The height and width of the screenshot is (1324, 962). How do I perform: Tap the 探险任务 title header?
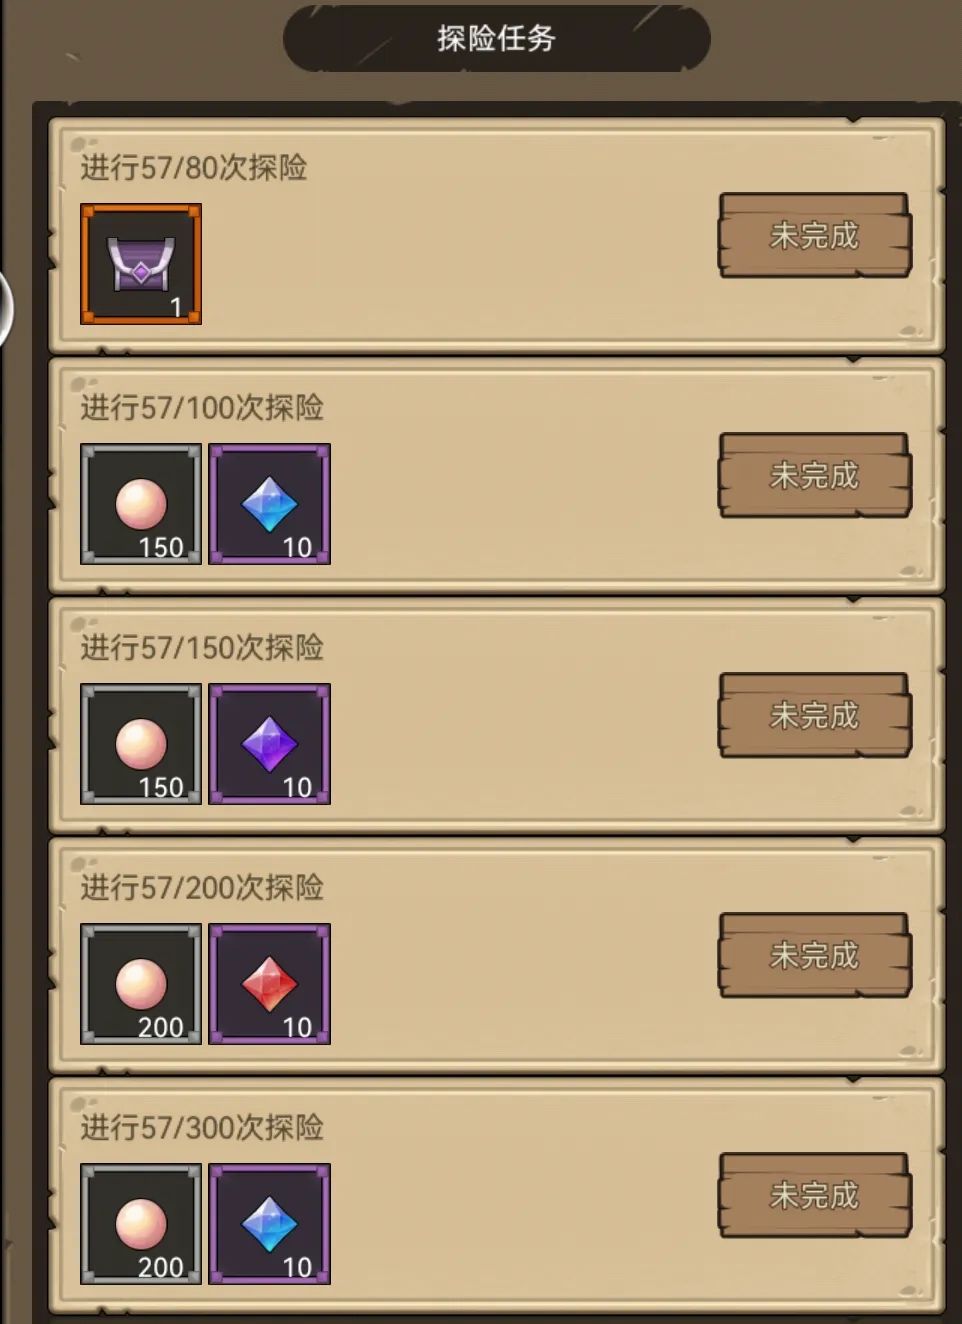point(496,38)
